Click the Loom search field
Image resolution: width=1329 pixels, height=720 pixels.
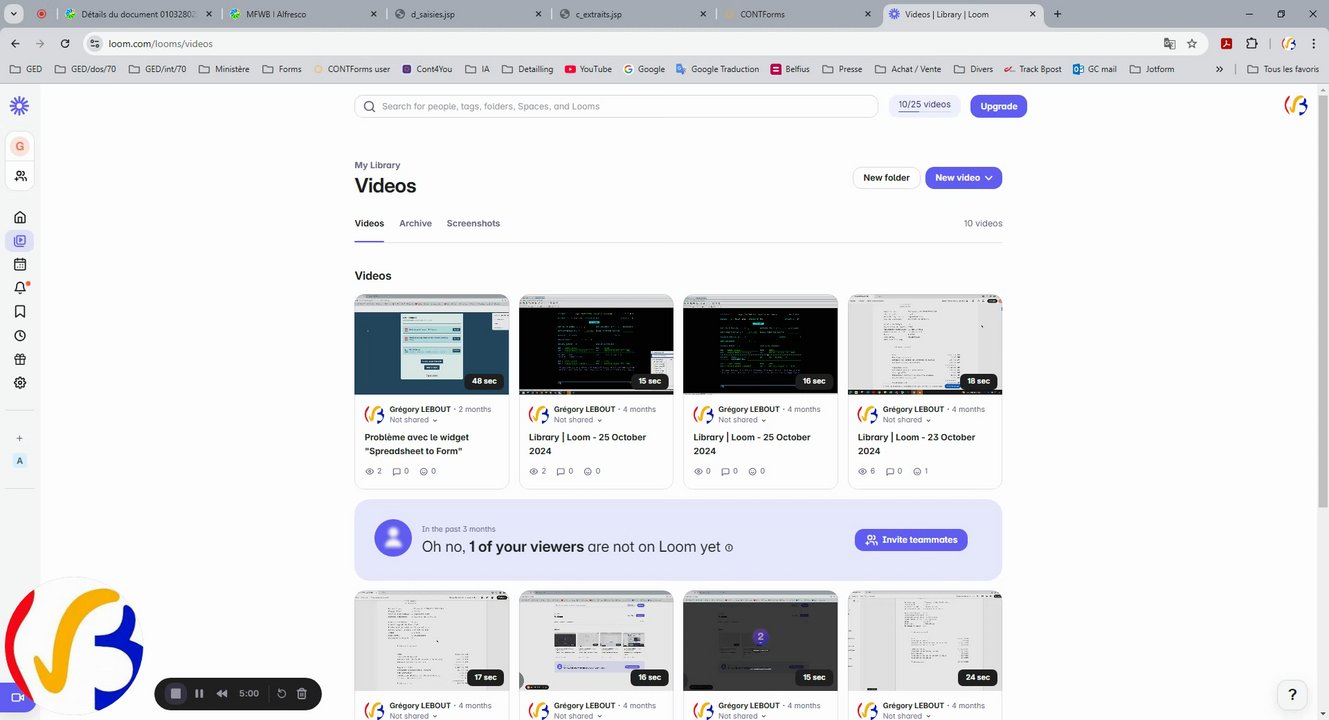point(616,106)
